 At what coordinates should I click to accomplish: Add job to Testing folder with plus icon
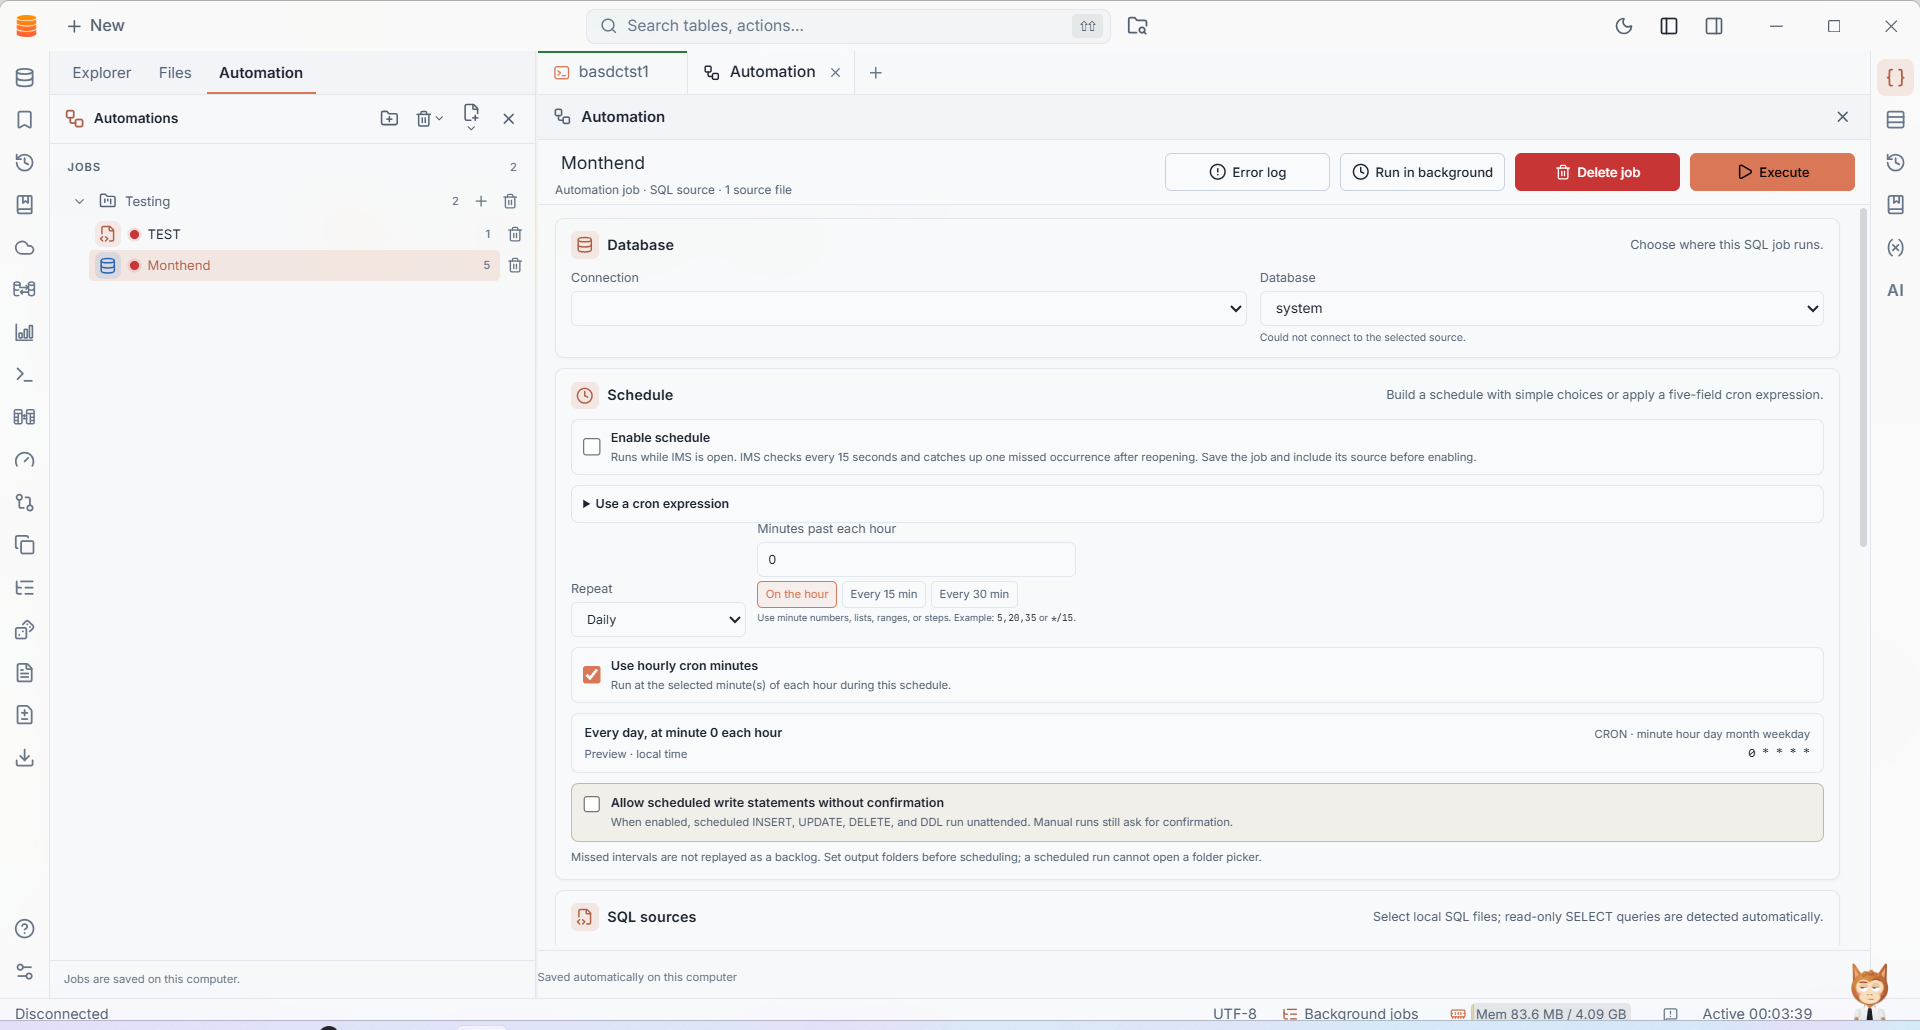pyautogui.click(x=481, y=201)
